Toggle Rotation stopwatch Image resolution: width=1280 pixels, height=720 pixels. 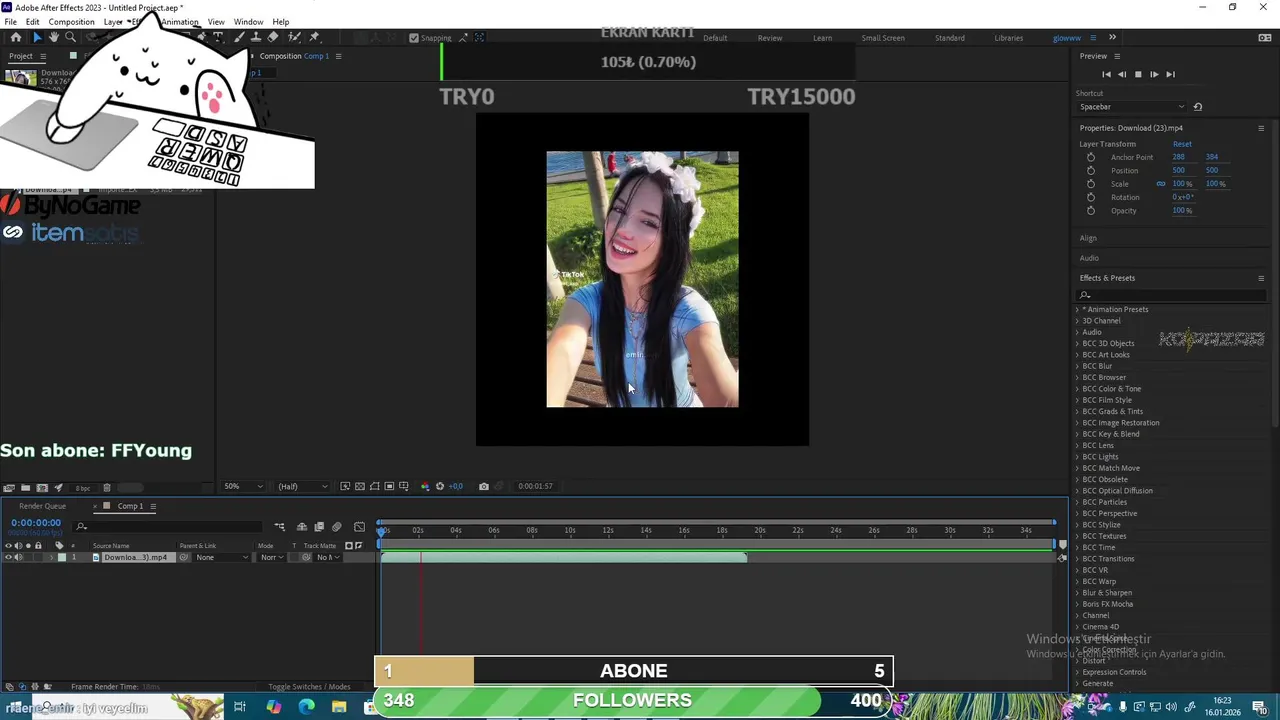point(1091,197)
